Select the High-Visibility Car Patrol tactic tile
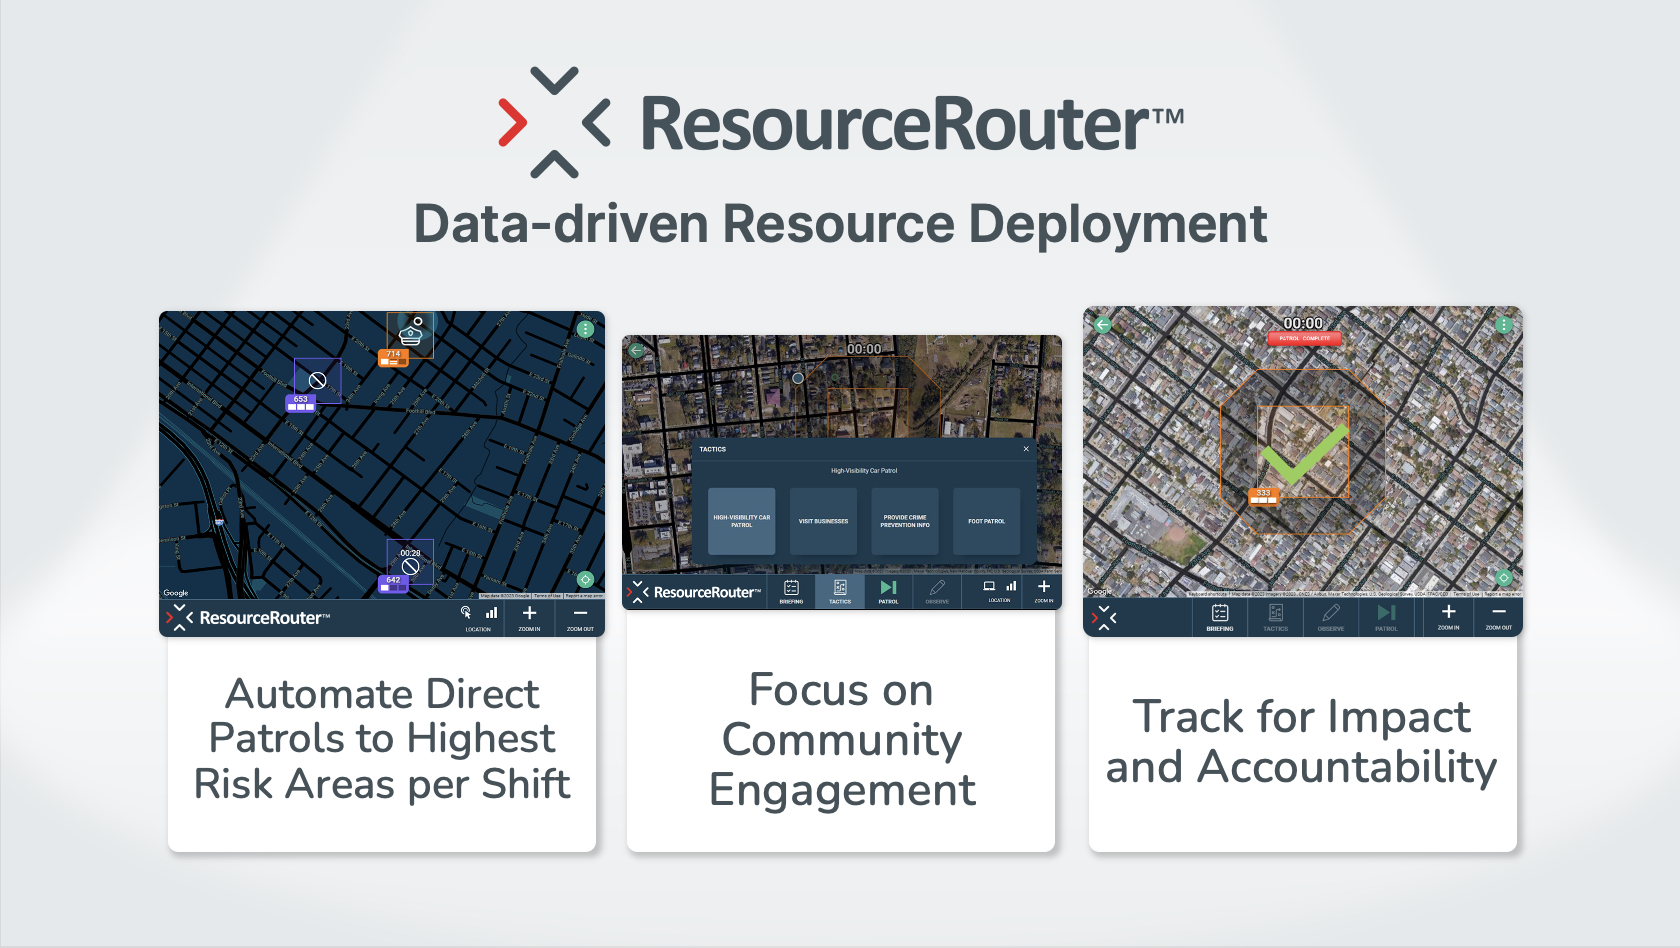This screenshot has width=1680, height=948. [741, 521]
